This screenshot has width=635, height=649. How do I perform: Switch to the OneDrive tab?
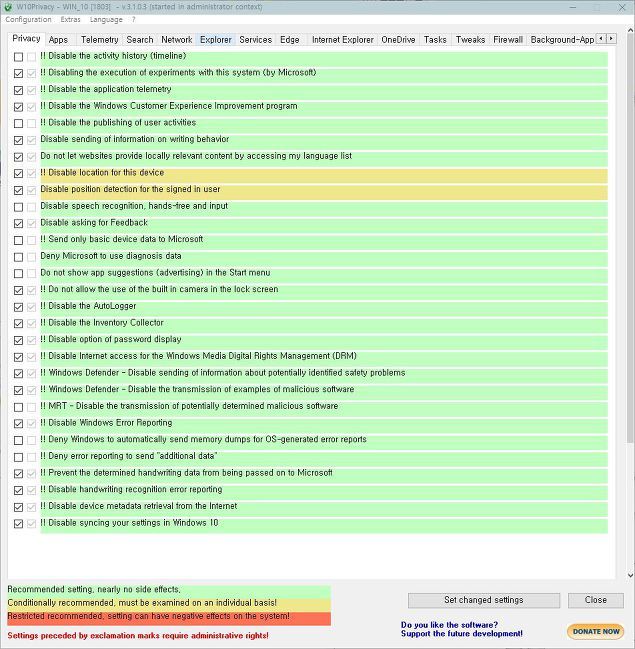click(x=398, y=40)
